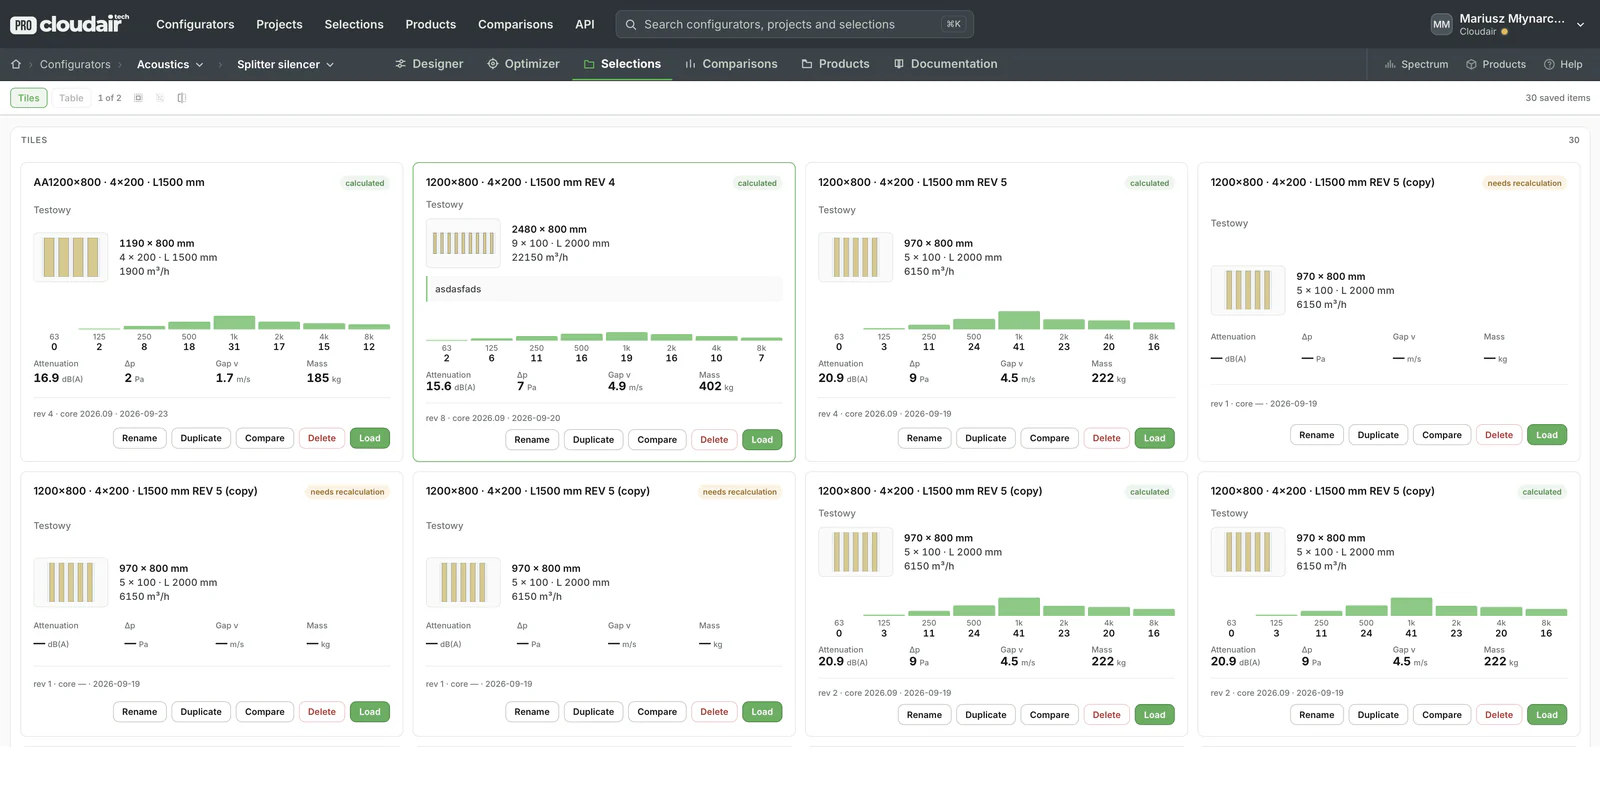Screen dimensions: 1600x810
Task: Open the Spectrum panel icon
Action: coord(1390,64)
